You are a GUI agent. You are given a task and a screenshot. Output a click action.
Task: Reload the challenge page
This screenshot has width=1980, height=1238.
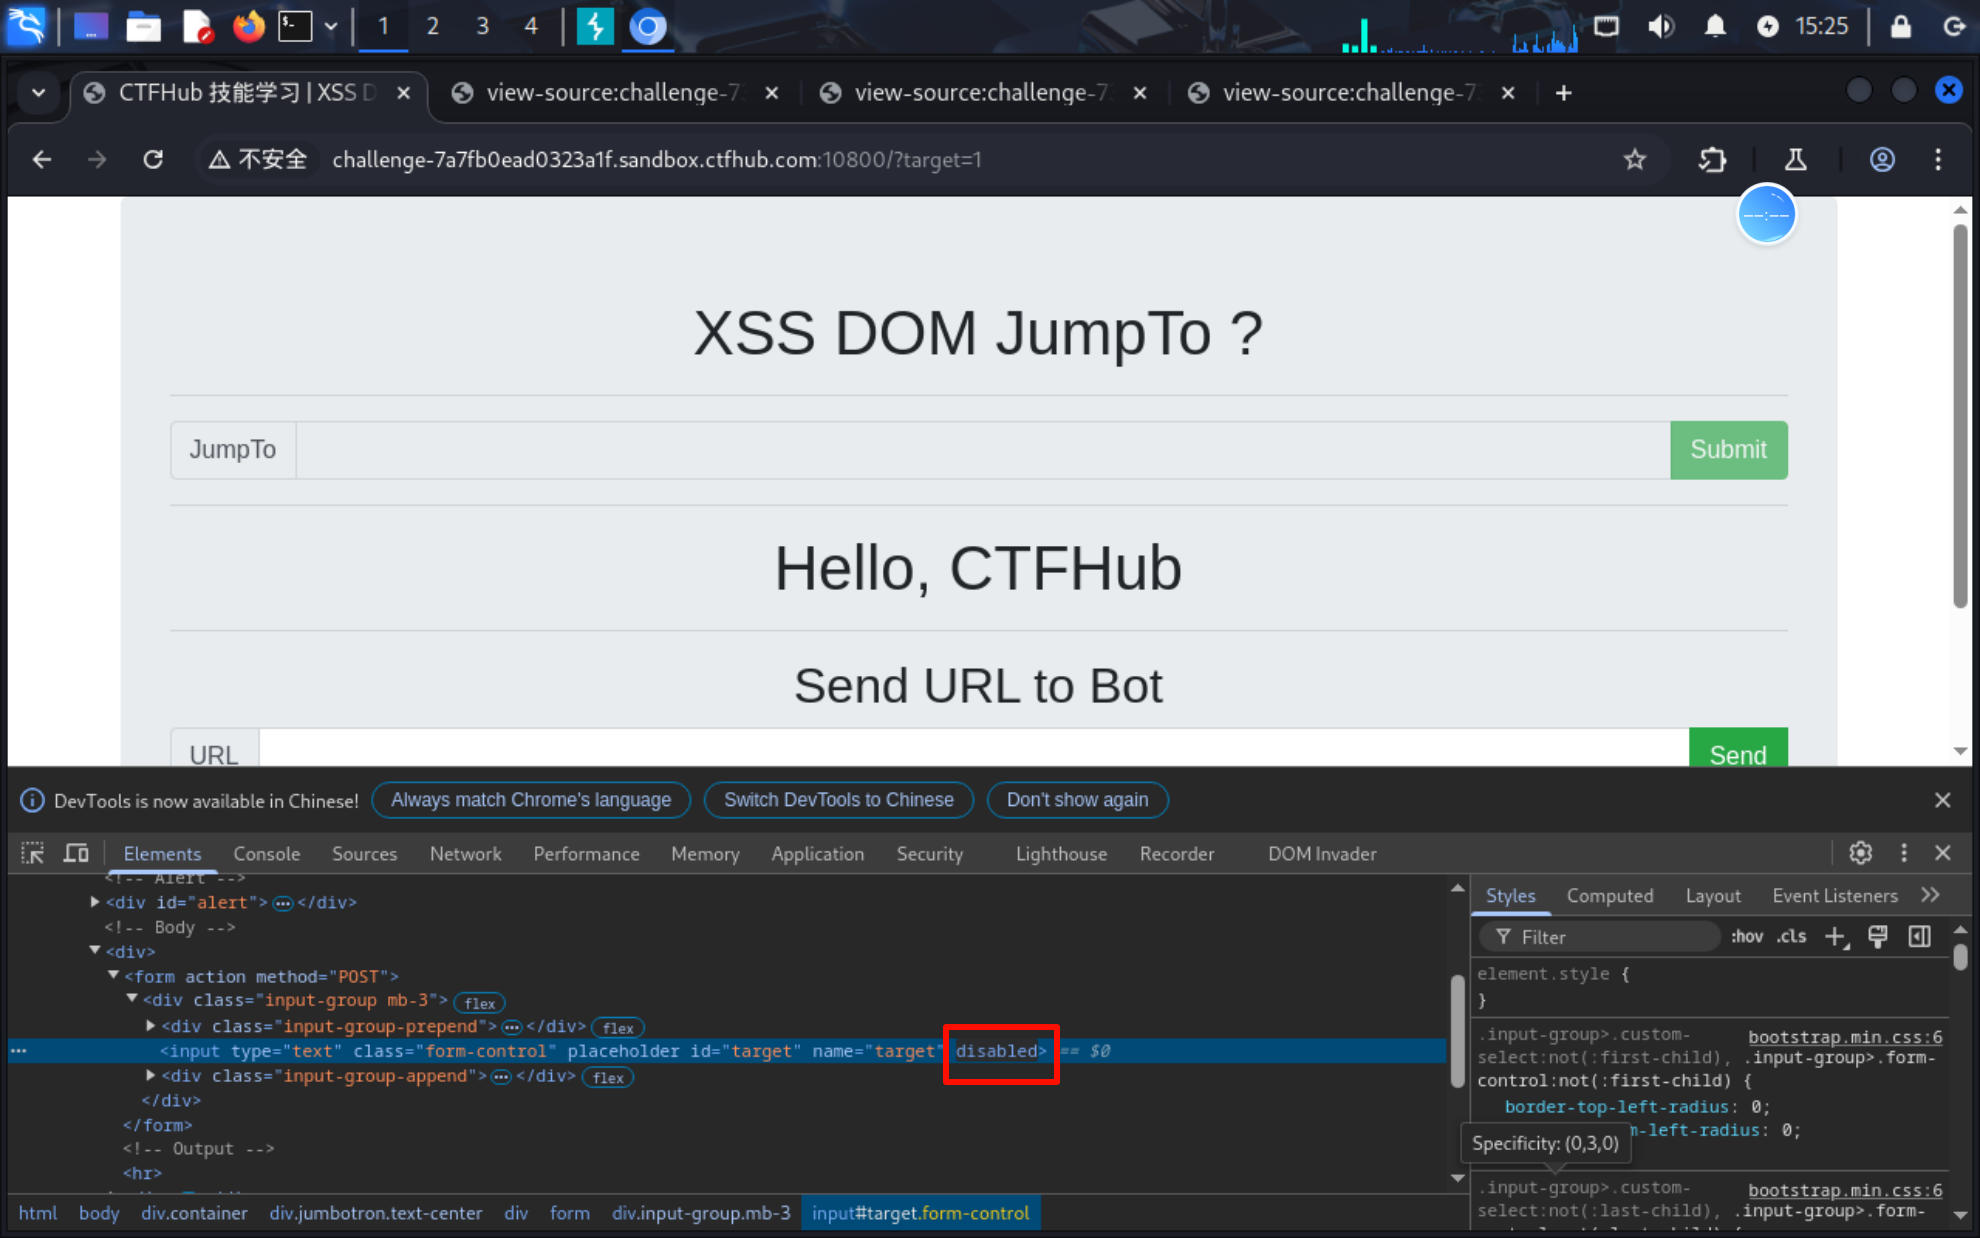click(153, 160)
